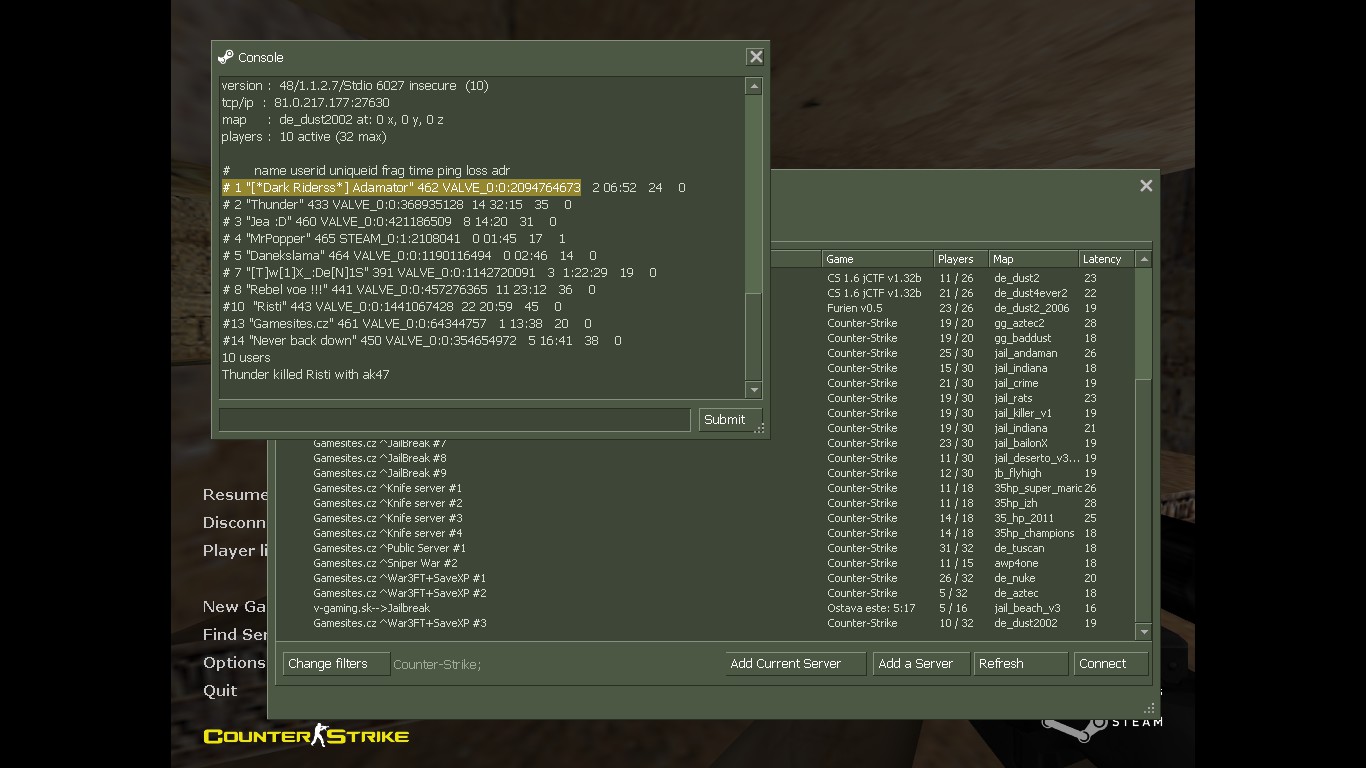Click the de_tuscan map cell

(1019, 548)
